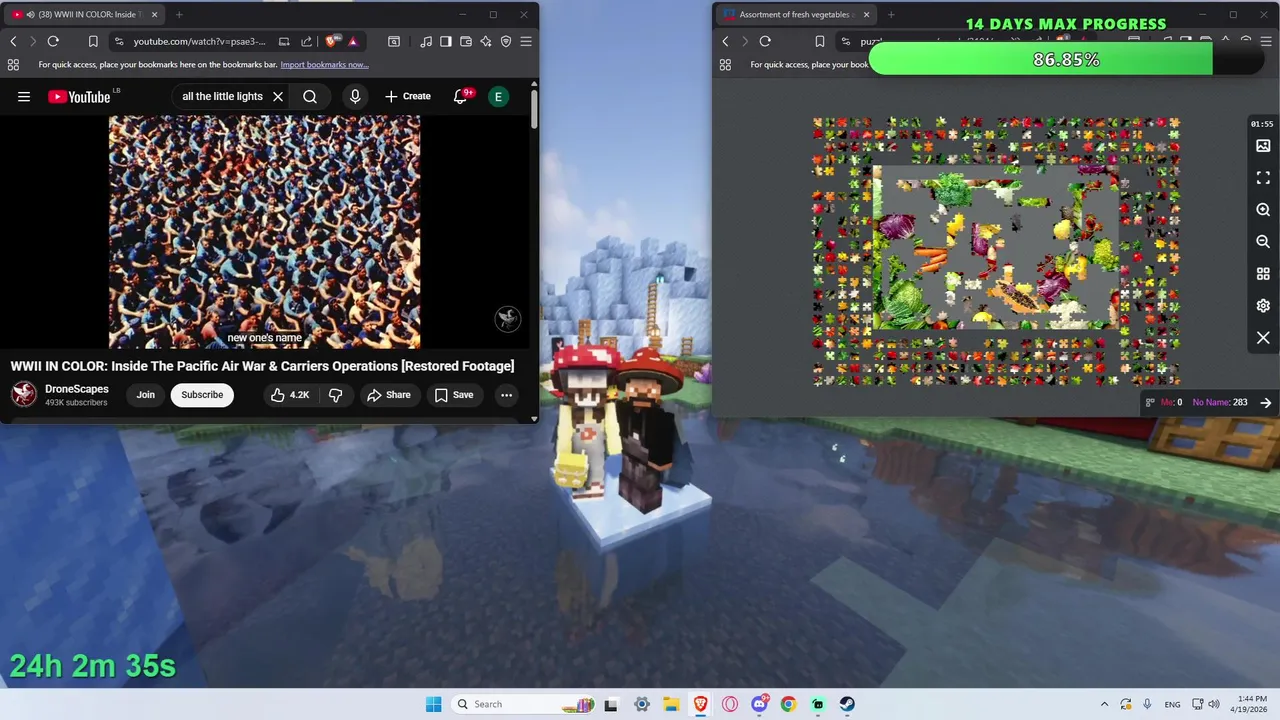1280x720 pixels.
Task: Open the DroneScapes channel avatar
Action: coord(24,395)
